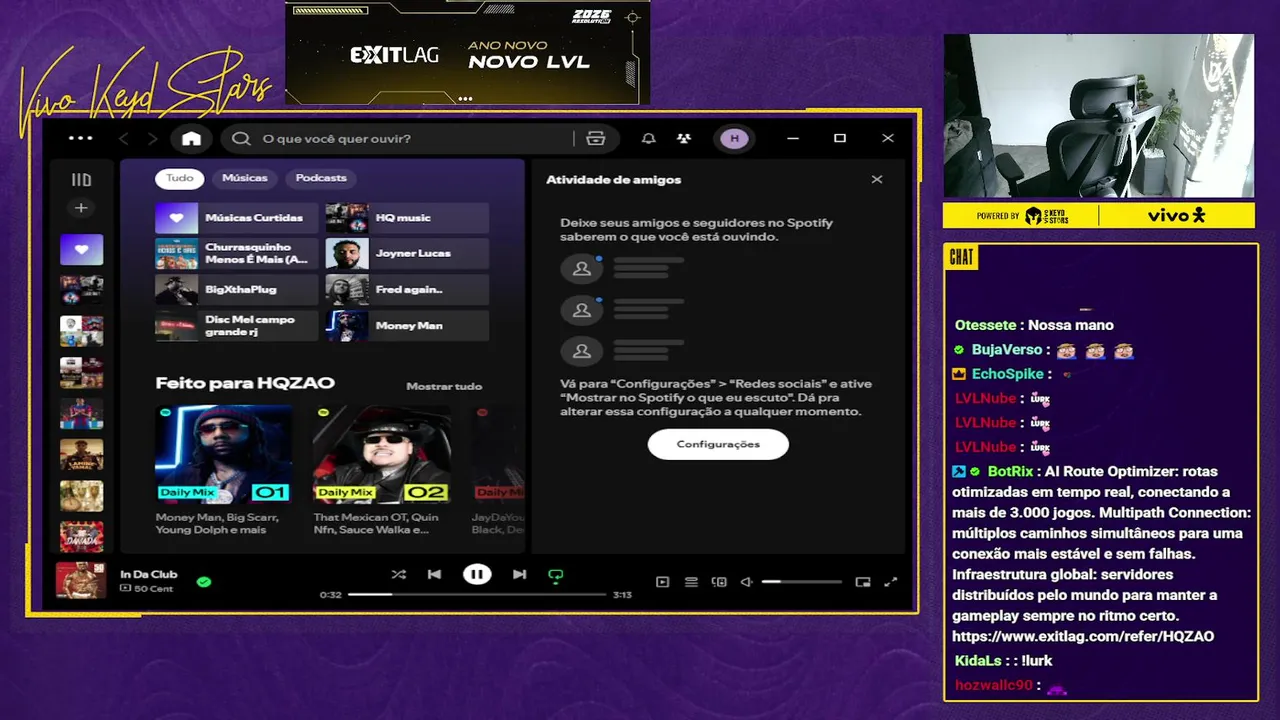Click KidaLs username in chat
This screenshot has height=720, width=1280.
977,661
